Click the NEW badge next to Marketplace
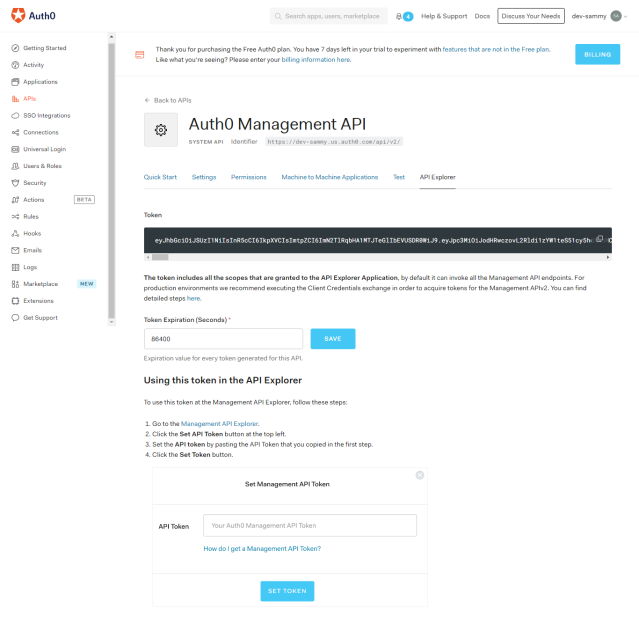 pos(86,284)
